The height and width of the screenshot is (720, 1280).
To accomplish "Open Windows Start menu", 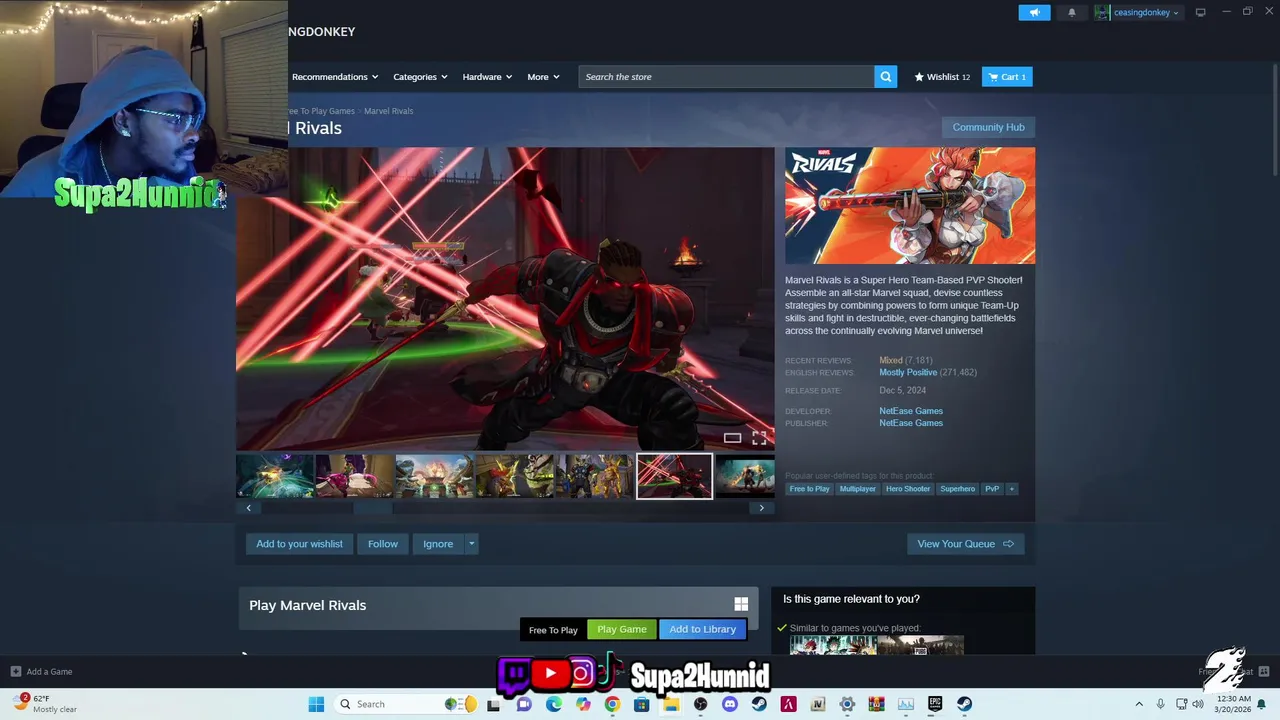I will point(316,704).
